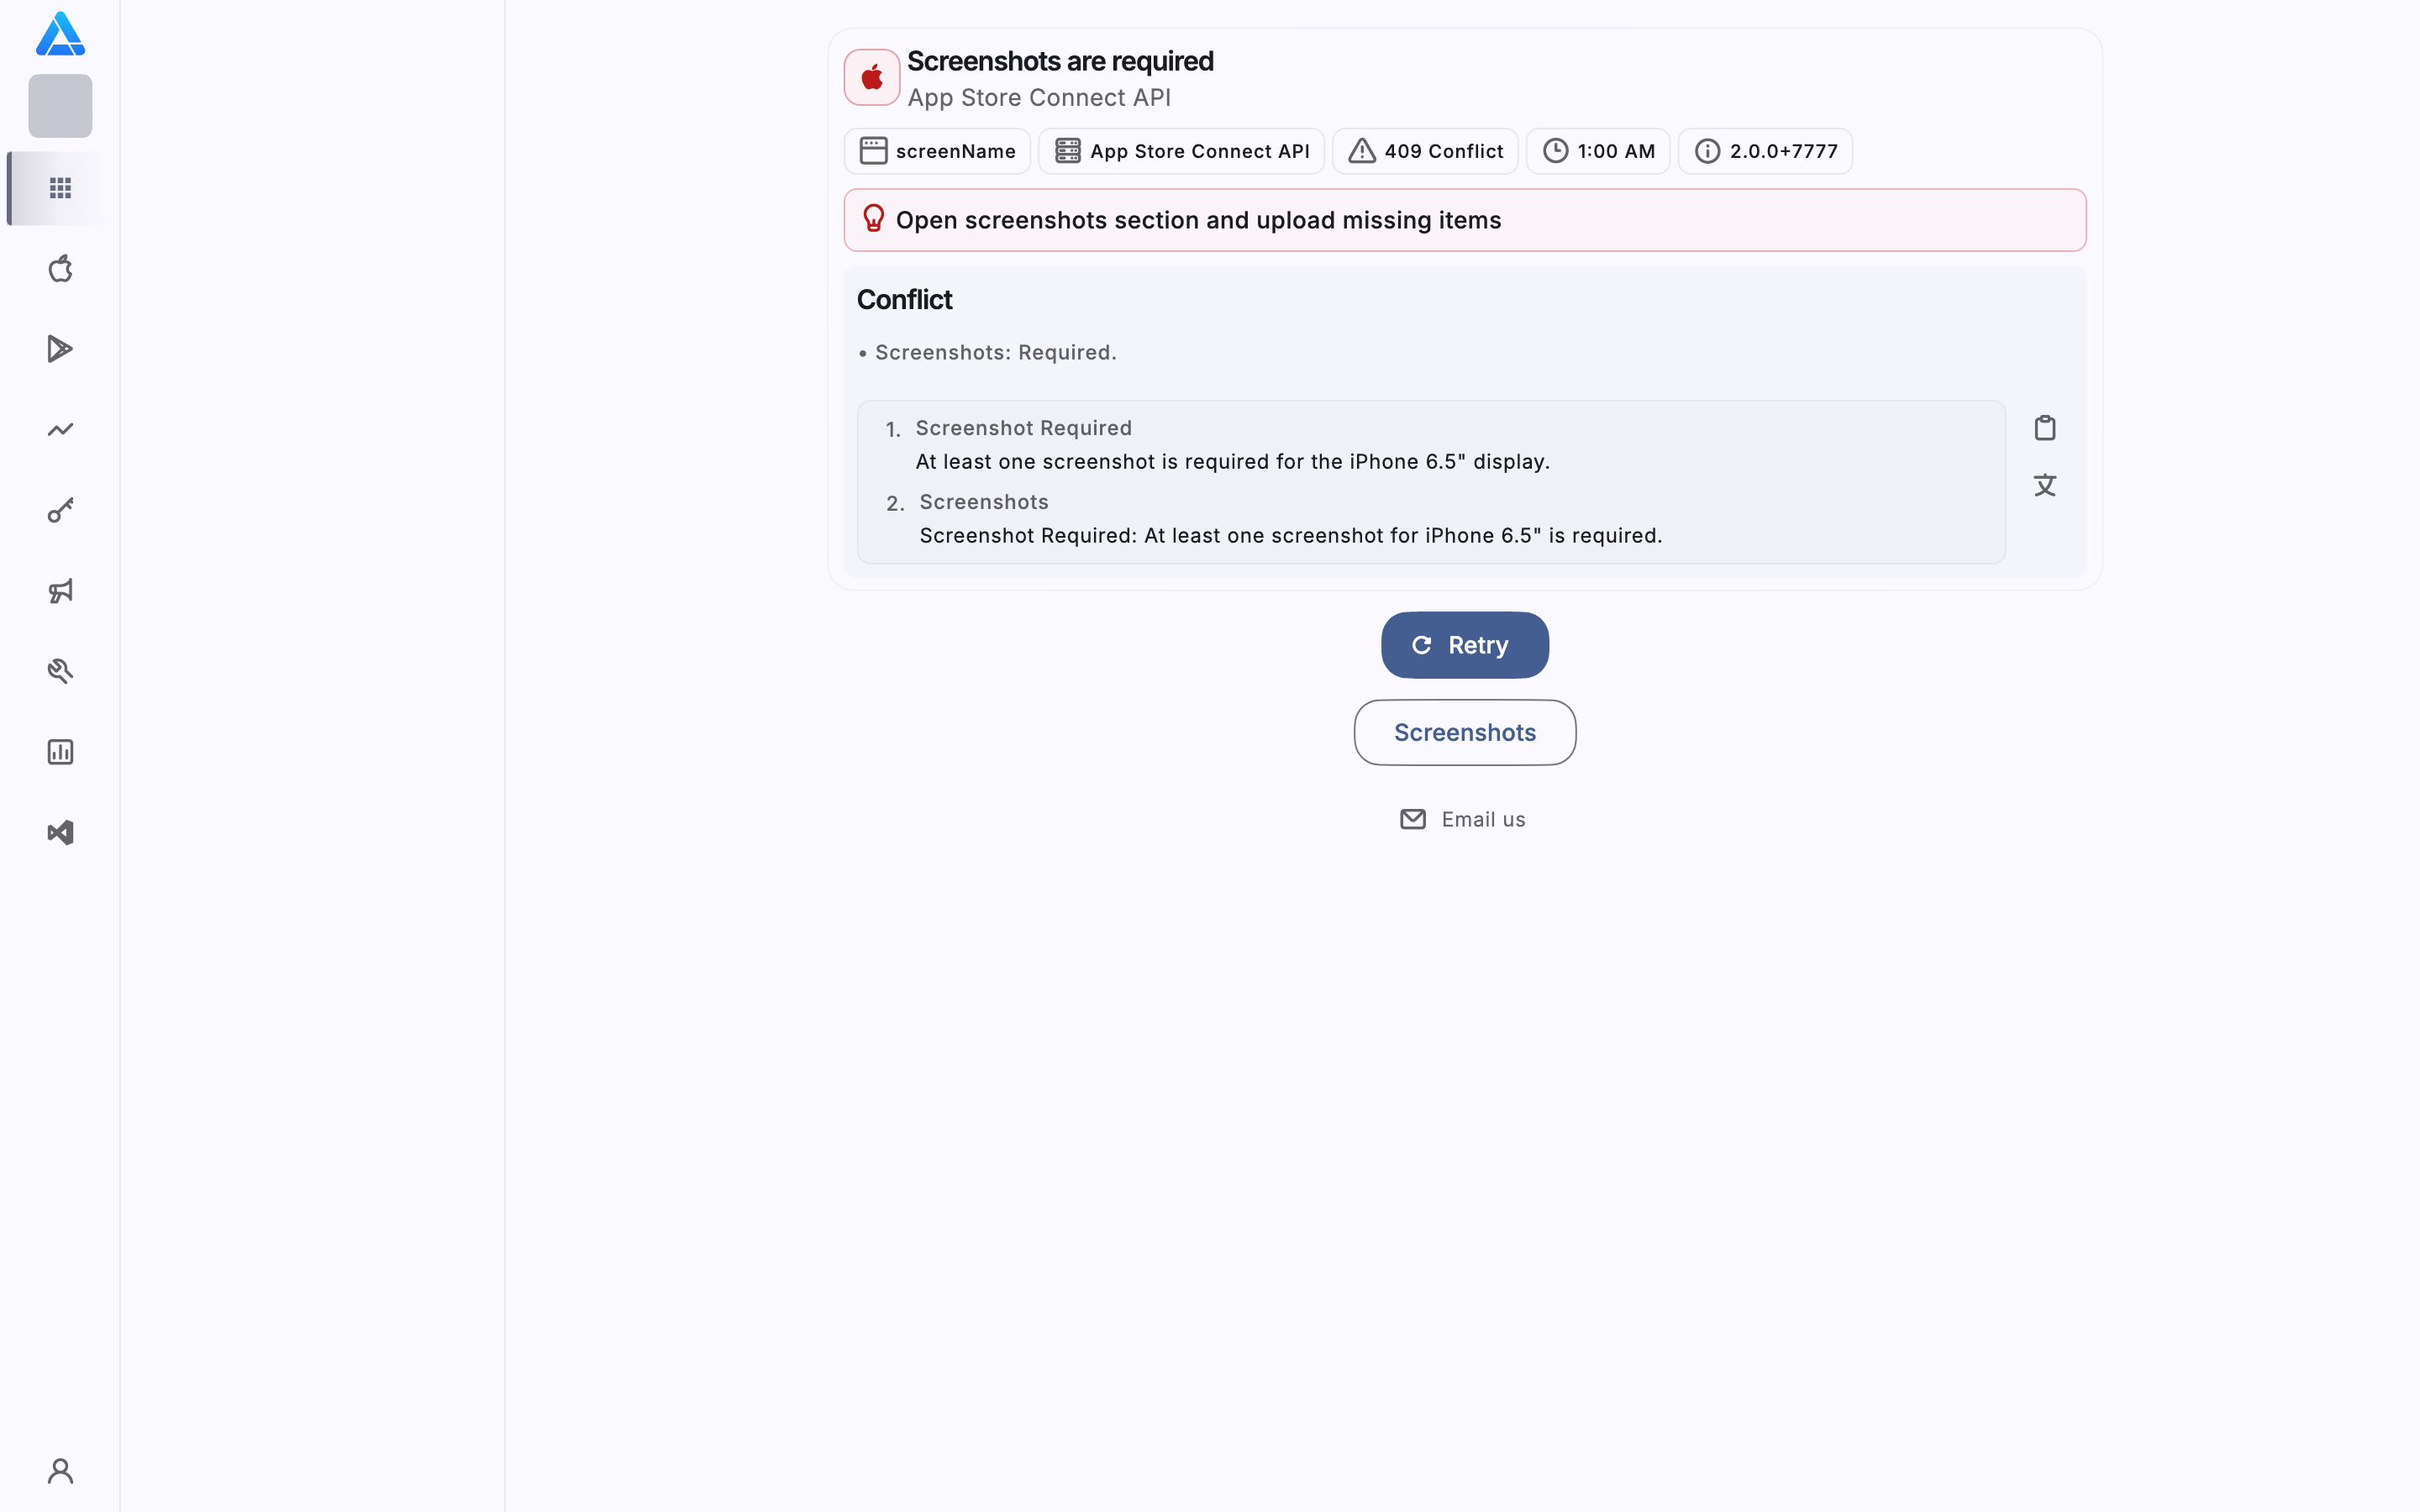Select the wrench tools icon in sidebar
The image size is (2420, 1512).
click(x=60, y=671)
